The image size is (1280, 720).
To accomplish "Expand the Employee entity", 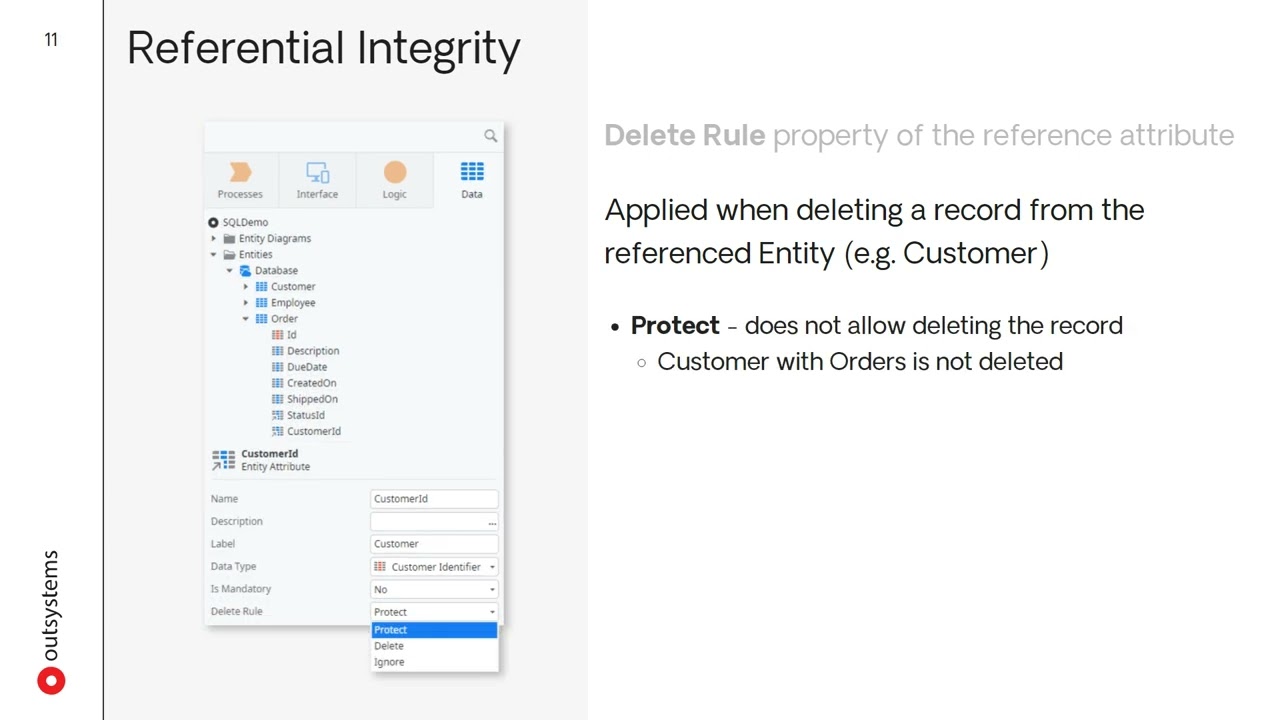I will pyautogui.click(x=245, y=302).
